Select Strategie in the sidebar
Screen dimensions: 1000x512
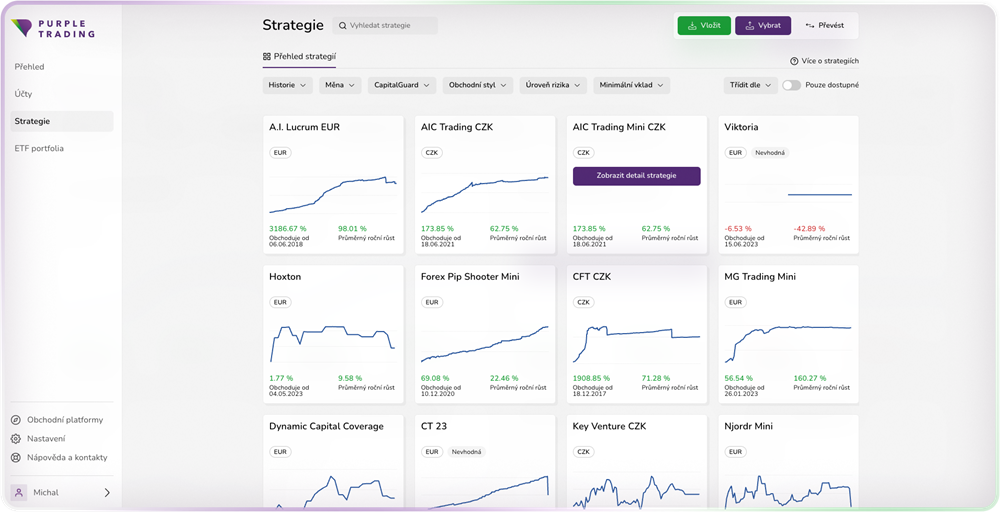[62, 121]
